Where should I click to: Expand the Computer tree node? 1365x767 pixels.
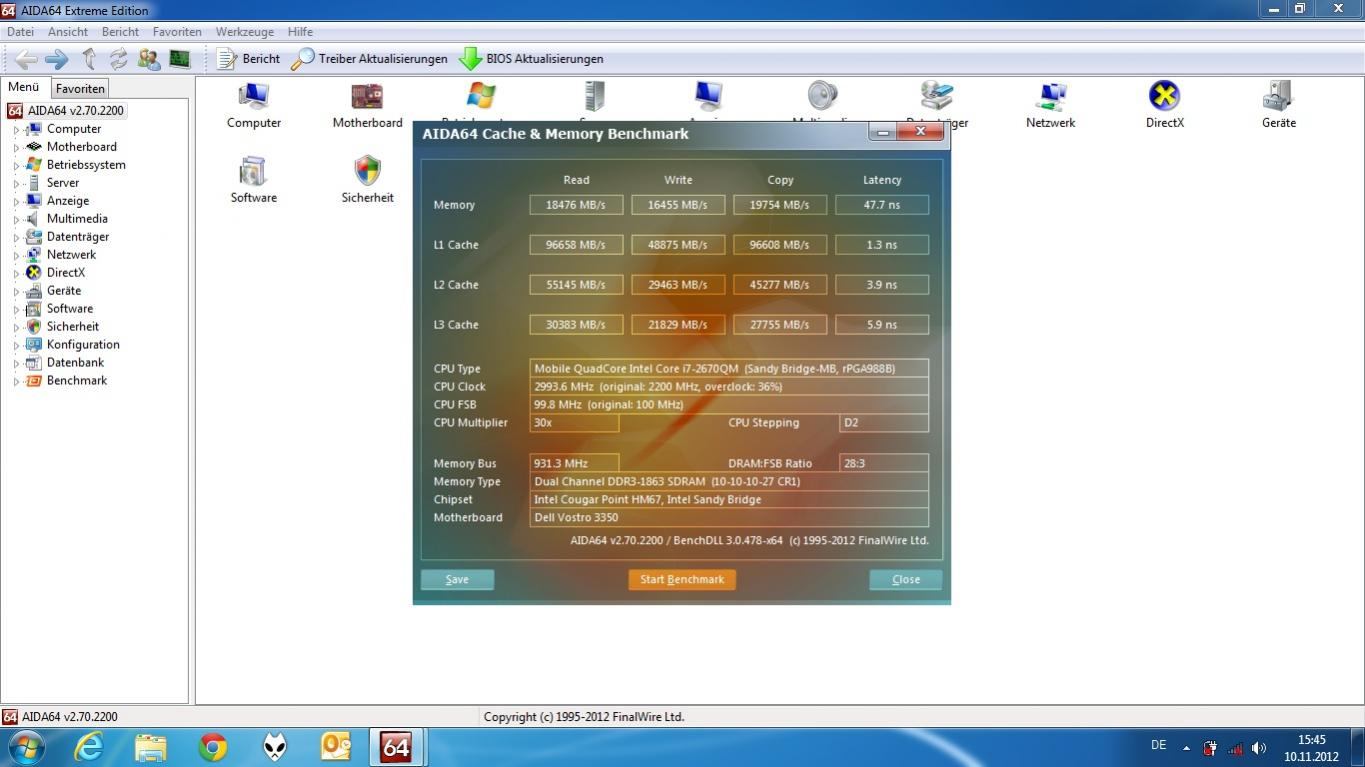pos(16,129)
